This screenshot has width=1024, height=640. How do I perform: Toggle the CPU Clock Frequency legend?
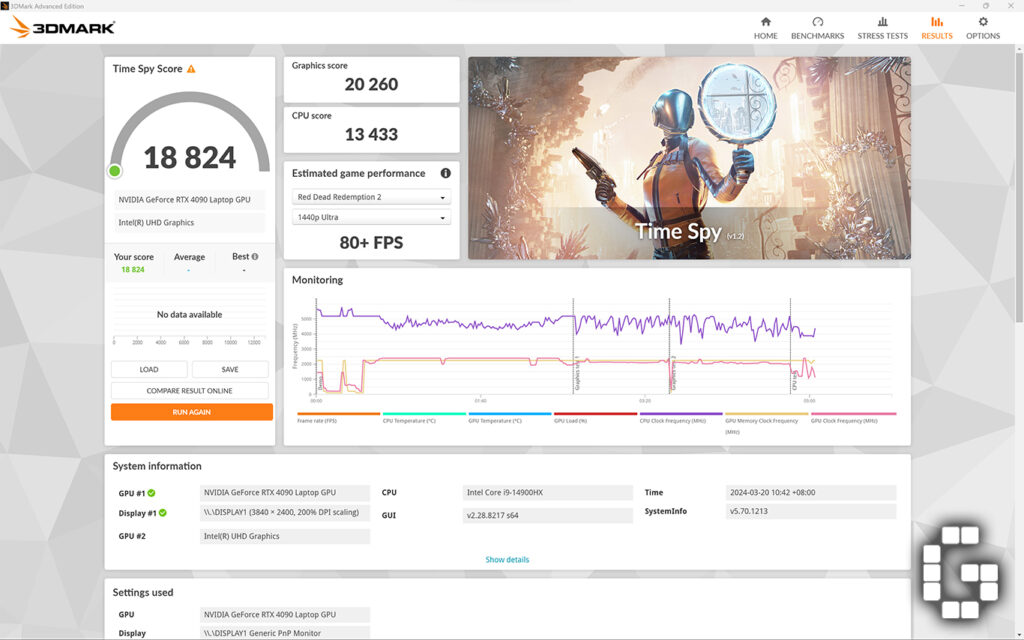point(680,418)
